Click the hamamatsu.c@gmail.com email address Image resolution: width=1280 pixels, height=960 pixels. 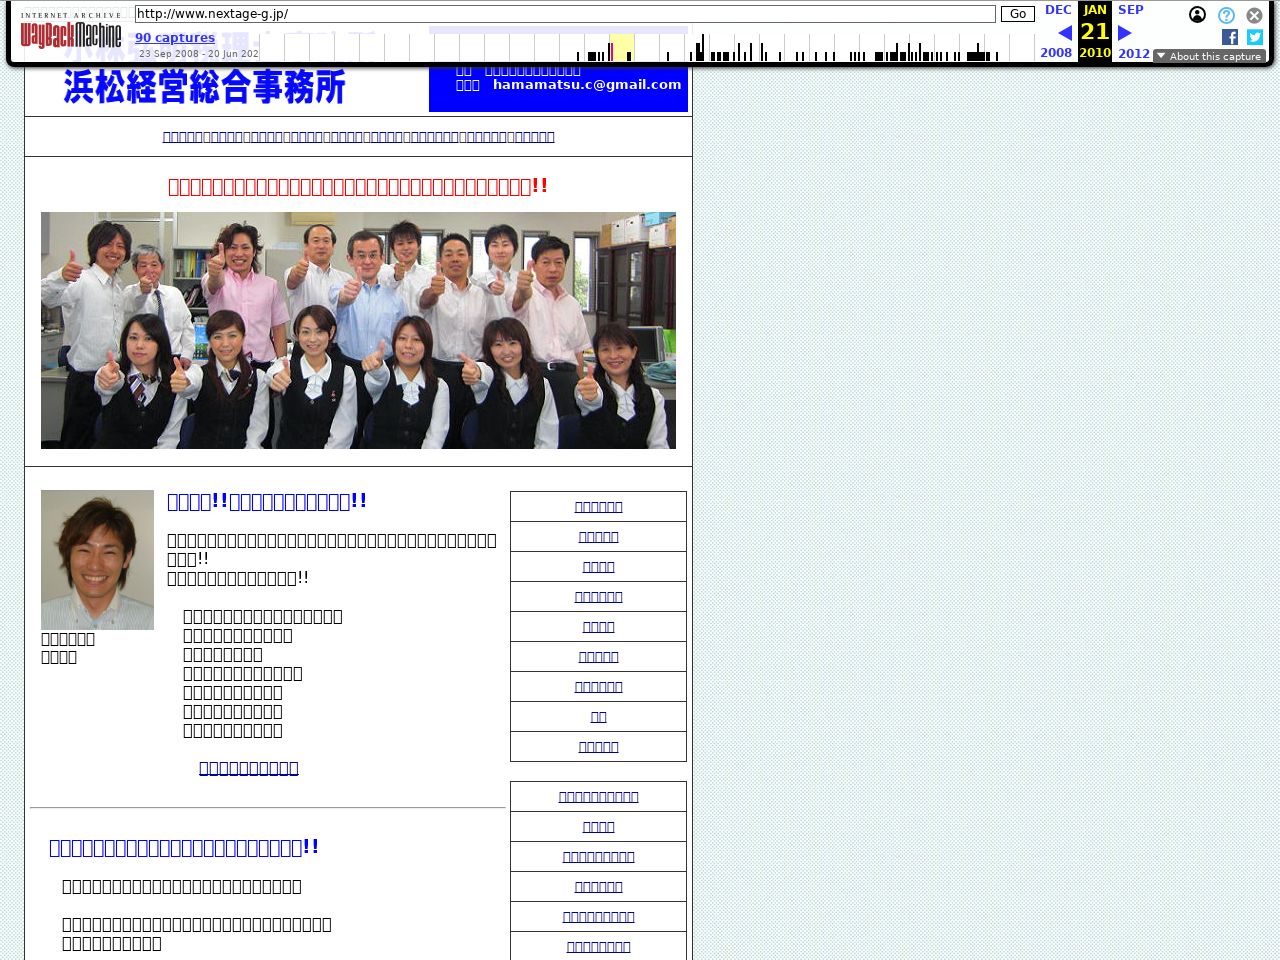[586, 85]
